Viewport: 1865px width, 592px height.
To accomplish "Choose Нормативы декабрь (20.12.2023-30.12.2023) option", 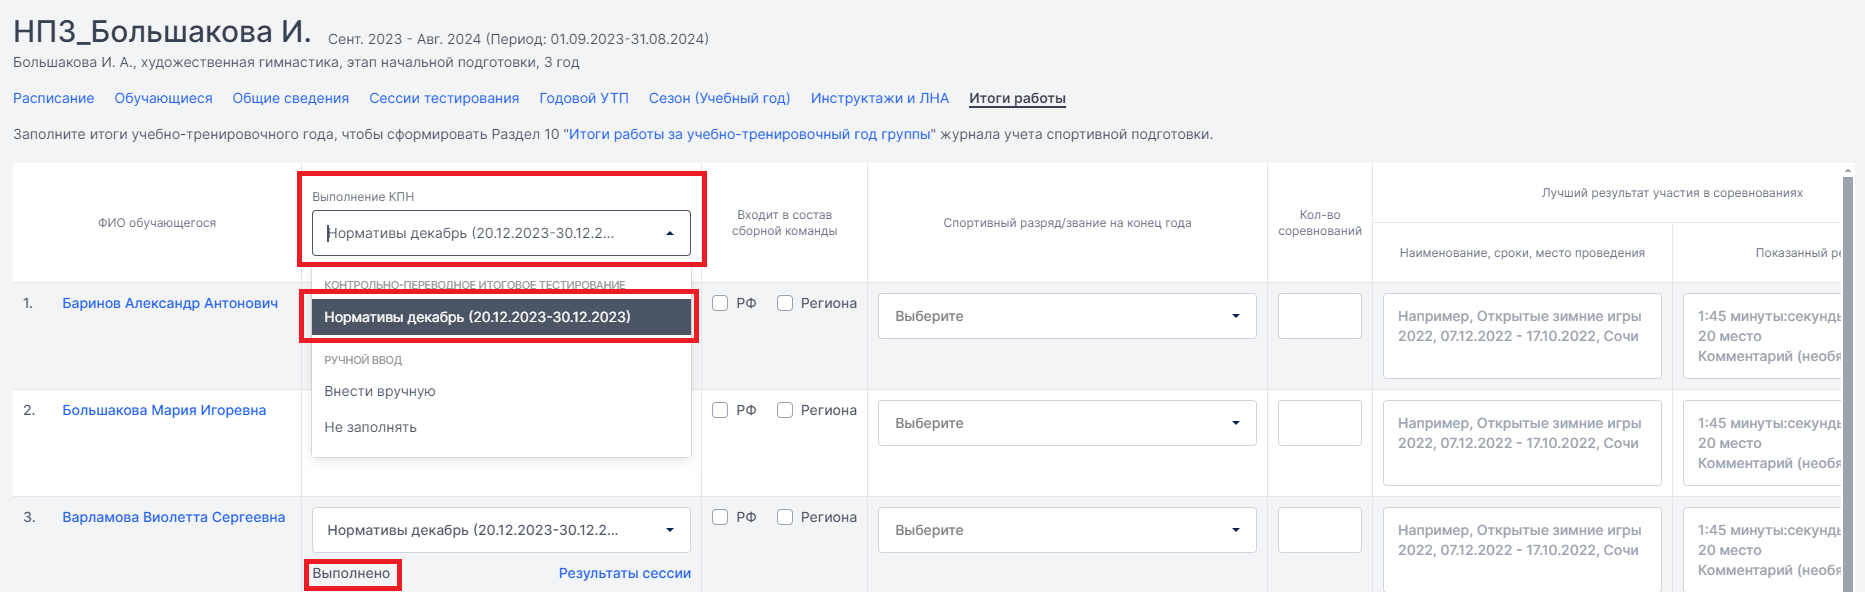I will 501,317.
